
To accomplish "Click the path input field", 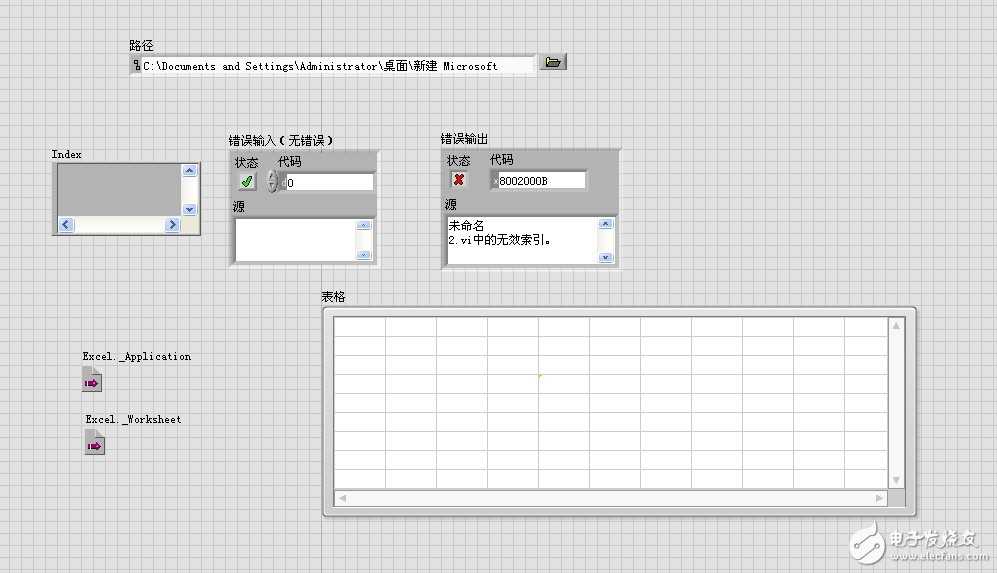I will pyautogui.click(x=338, y=66).
